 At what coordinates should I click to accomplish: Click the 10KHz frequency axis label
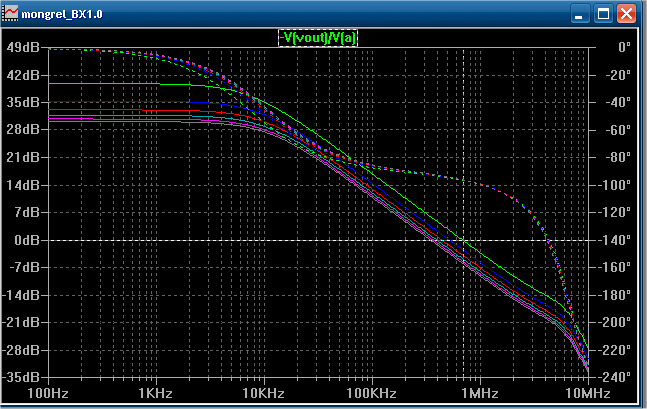click(263, 393)
